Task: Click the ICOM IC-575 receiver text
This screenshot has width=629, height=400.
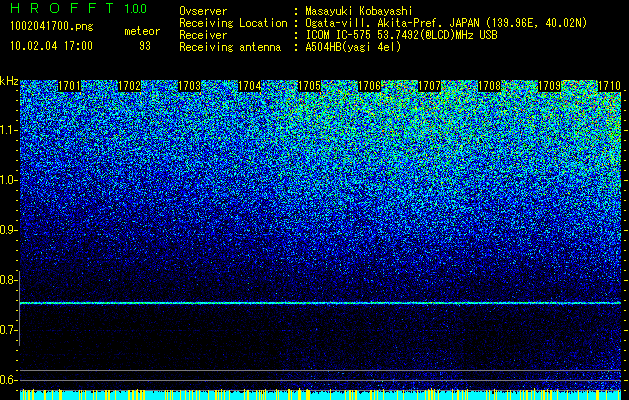Action: (x=401, y=35)
